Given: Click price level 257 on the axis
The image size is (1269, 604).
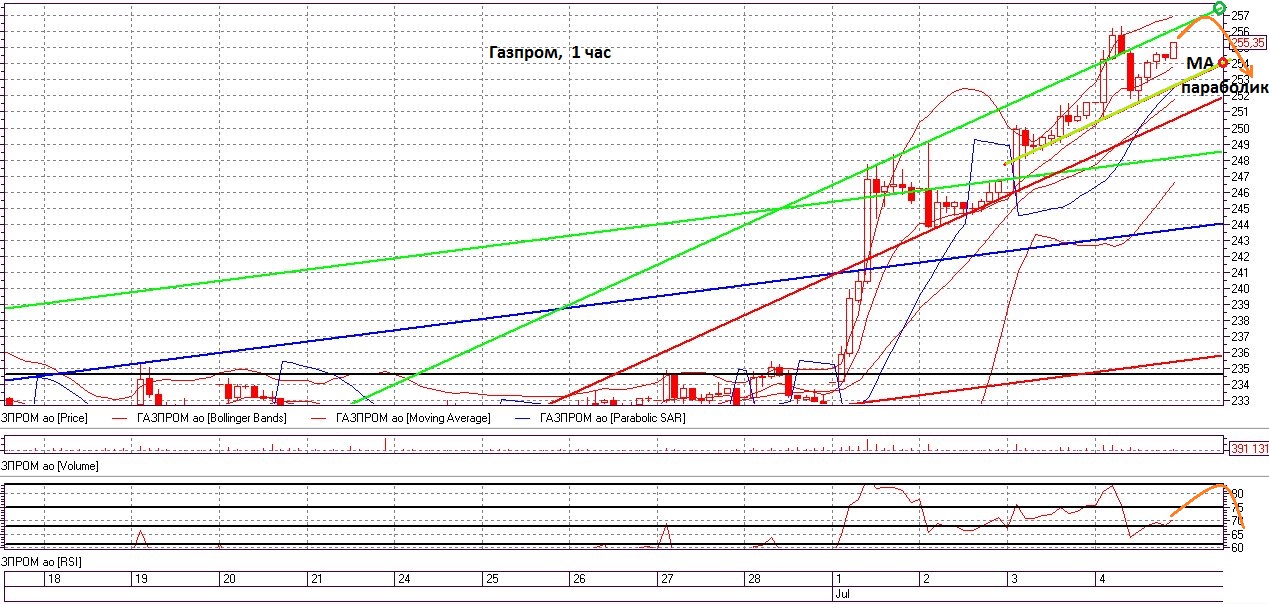Looking at the screenshot, I should pos(1240,16).
